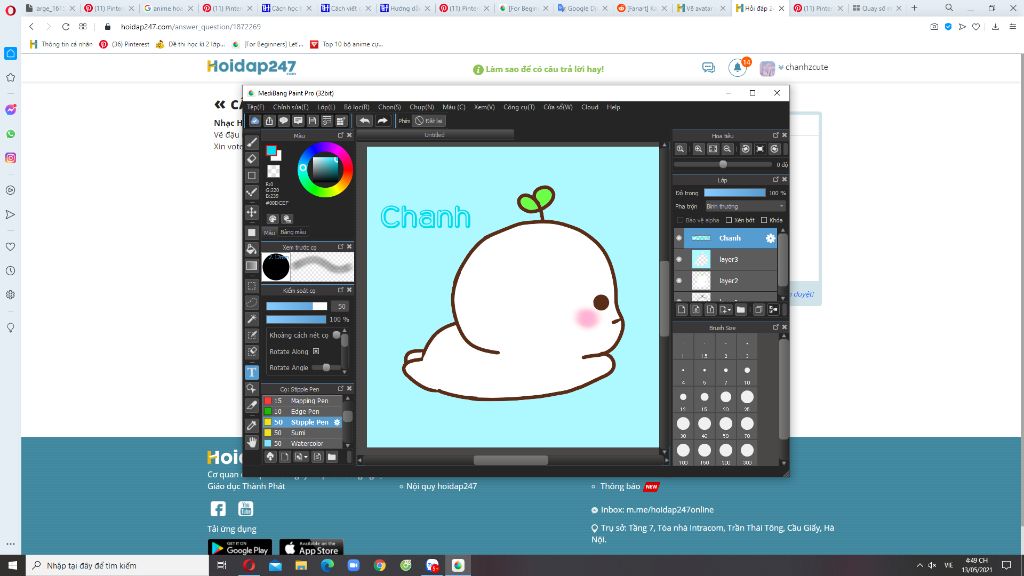Screen dimensions: 1024x576
Task: Open the brush duplicate dropdown below brush list
Action: (300, 457)
